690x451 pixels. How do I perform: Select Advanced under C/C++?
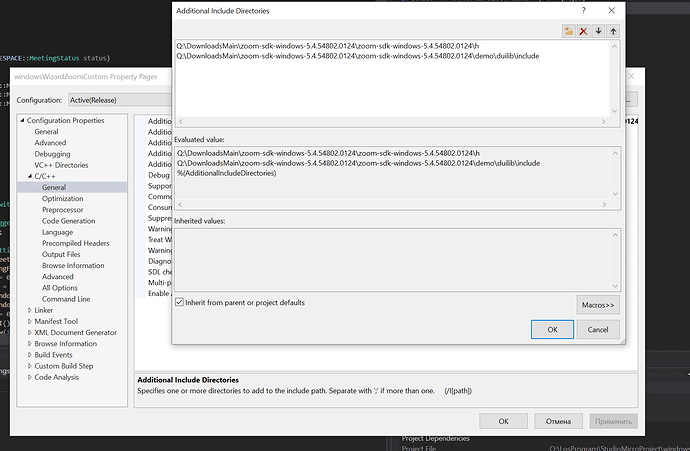pos(58,277)
